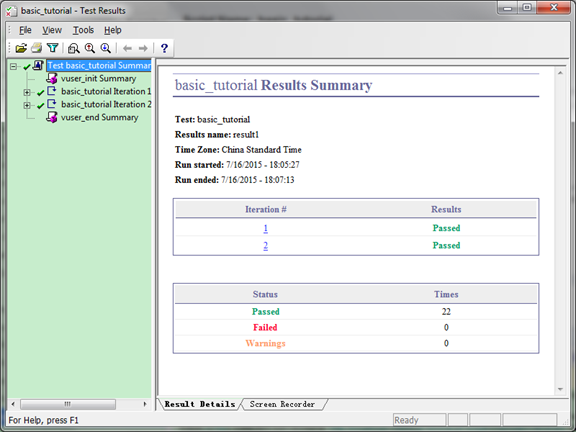The height and width of the screenshot is (432, 576).
Task: Click the vuser_init Summary node icon
Action: pyautogui.click(x=52, y=78)
